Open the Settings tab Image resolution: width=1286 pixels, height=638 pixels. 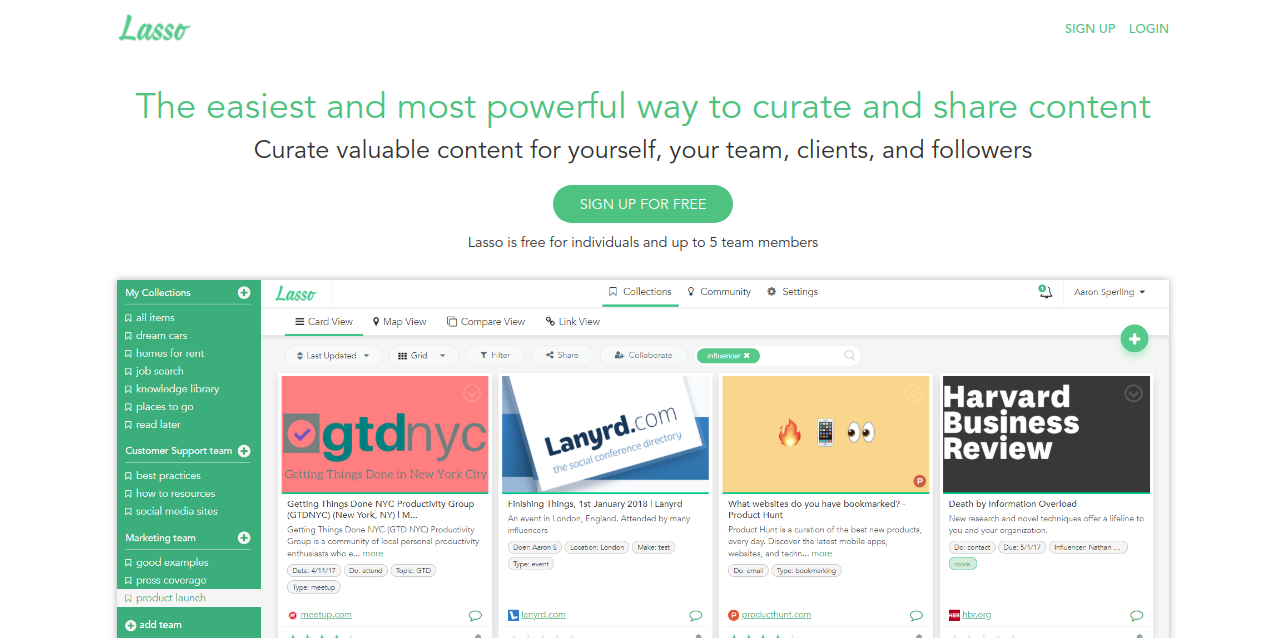792,292
